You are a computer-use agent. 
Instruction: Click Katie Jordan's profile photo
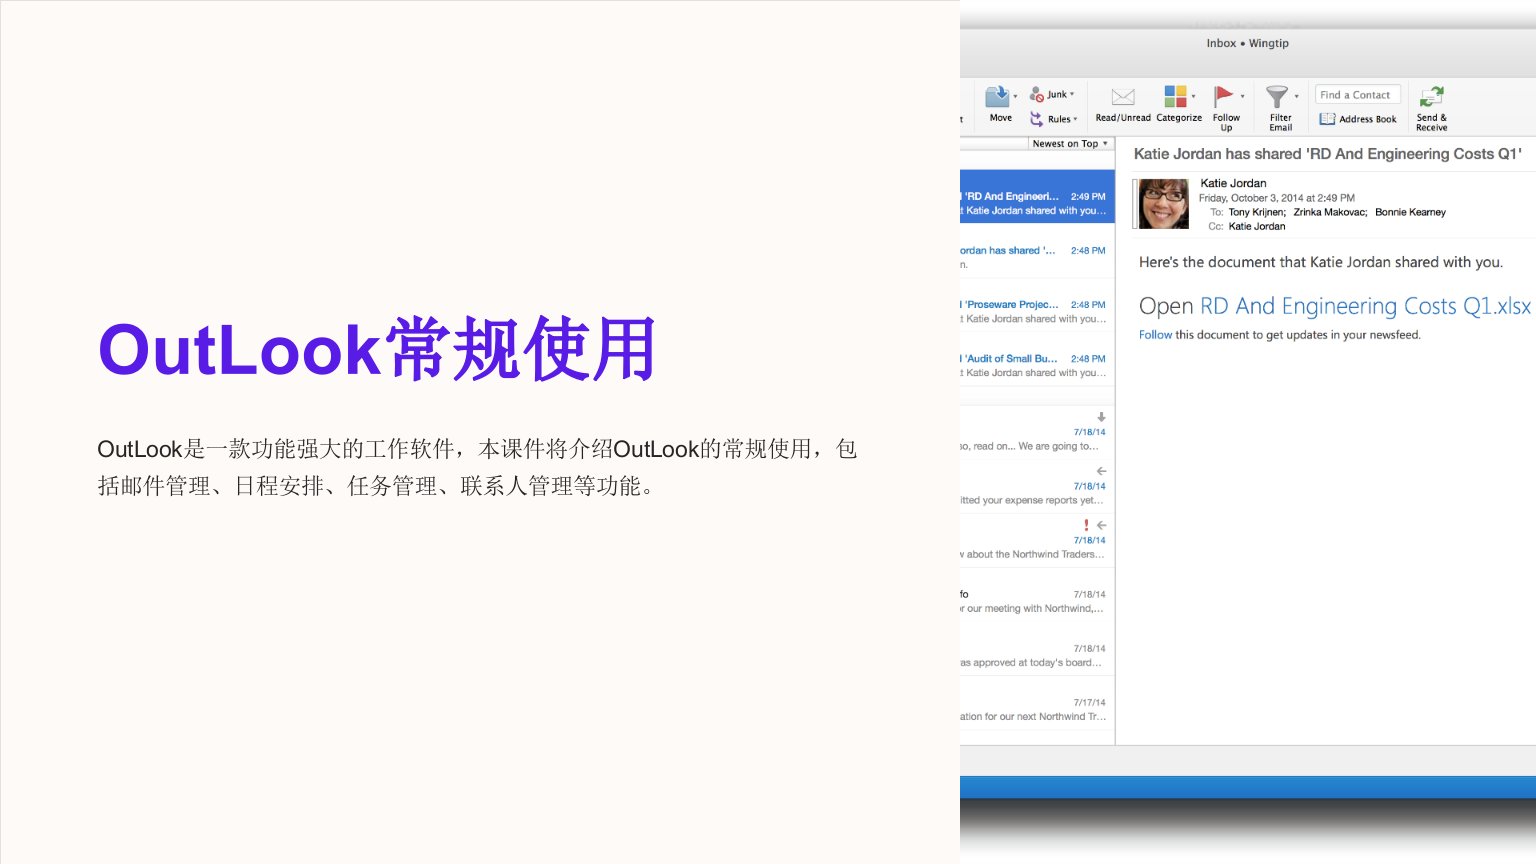pyautogui.click(x=1164, y=204)
